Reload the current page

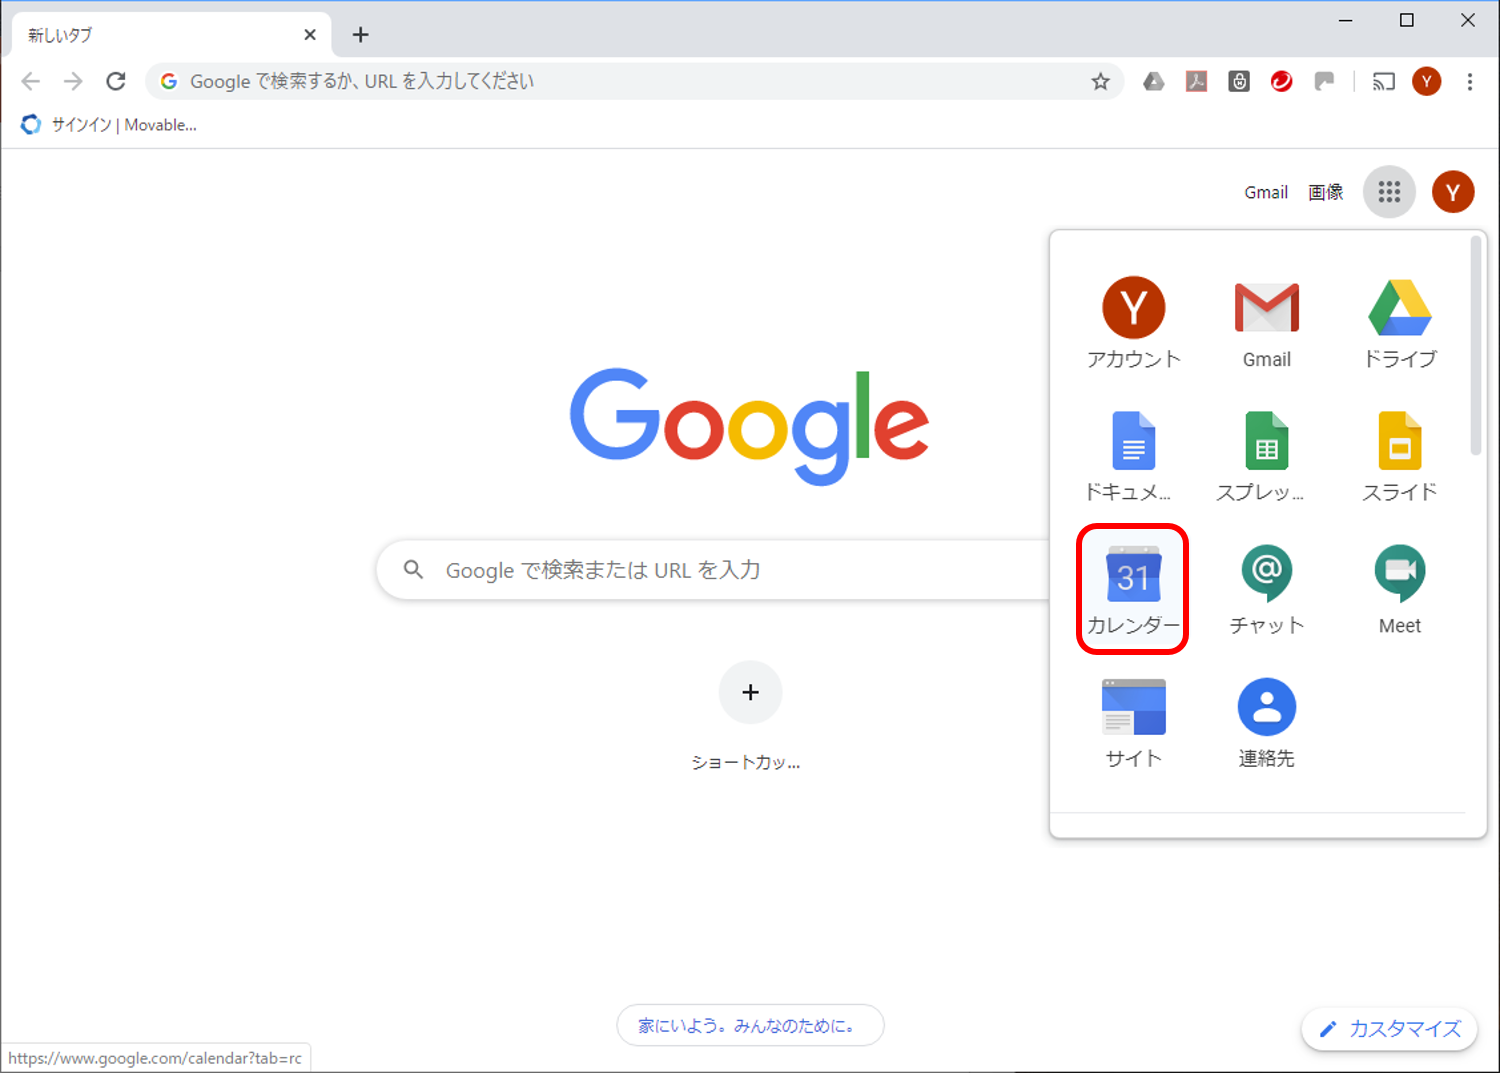[x=116, y=81]
